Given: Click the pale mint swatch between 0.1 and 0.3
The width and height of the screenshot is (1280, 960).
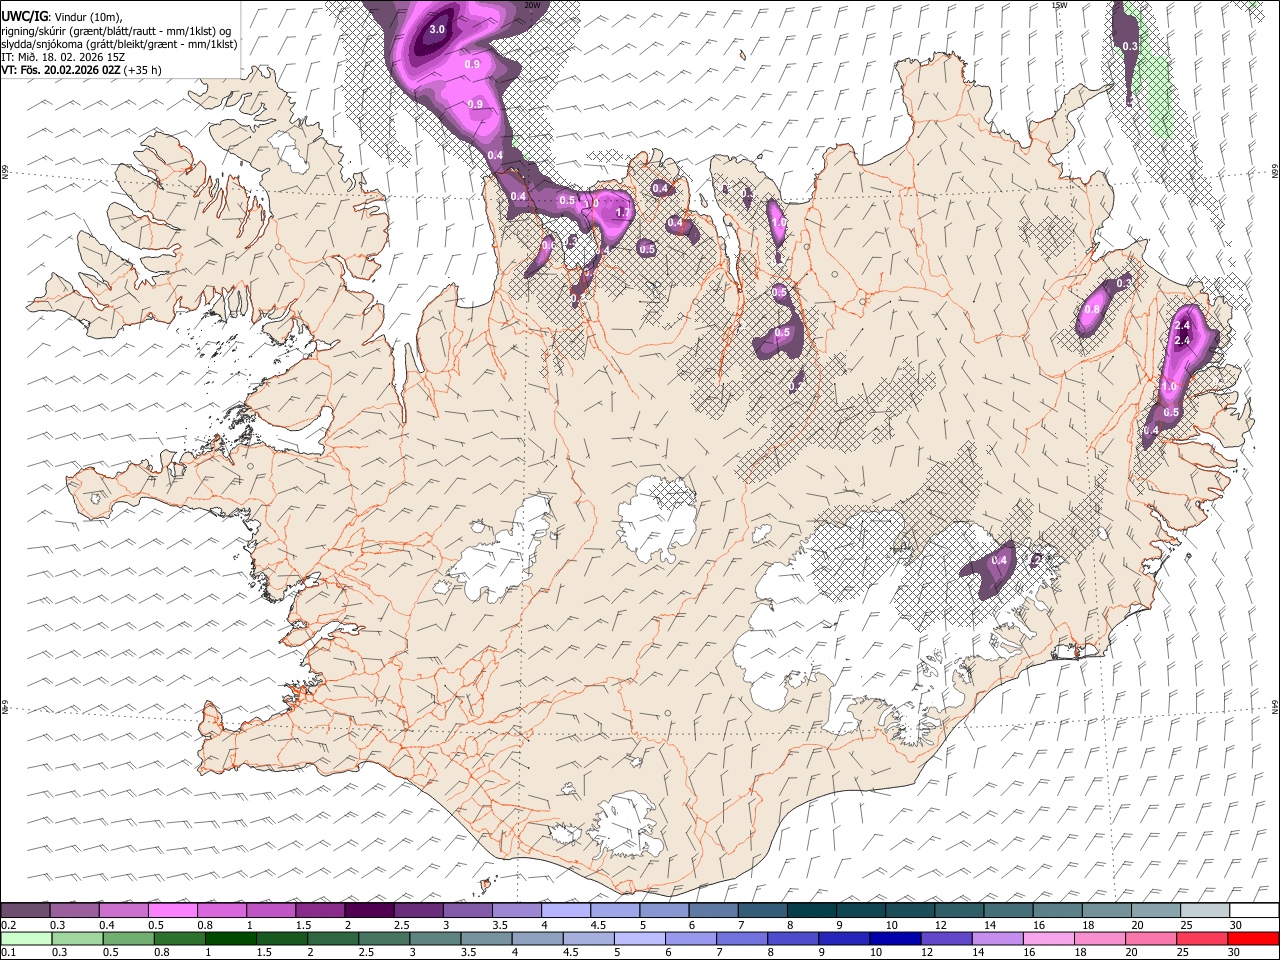Looking at the screenshot, I should click(27, 938).
